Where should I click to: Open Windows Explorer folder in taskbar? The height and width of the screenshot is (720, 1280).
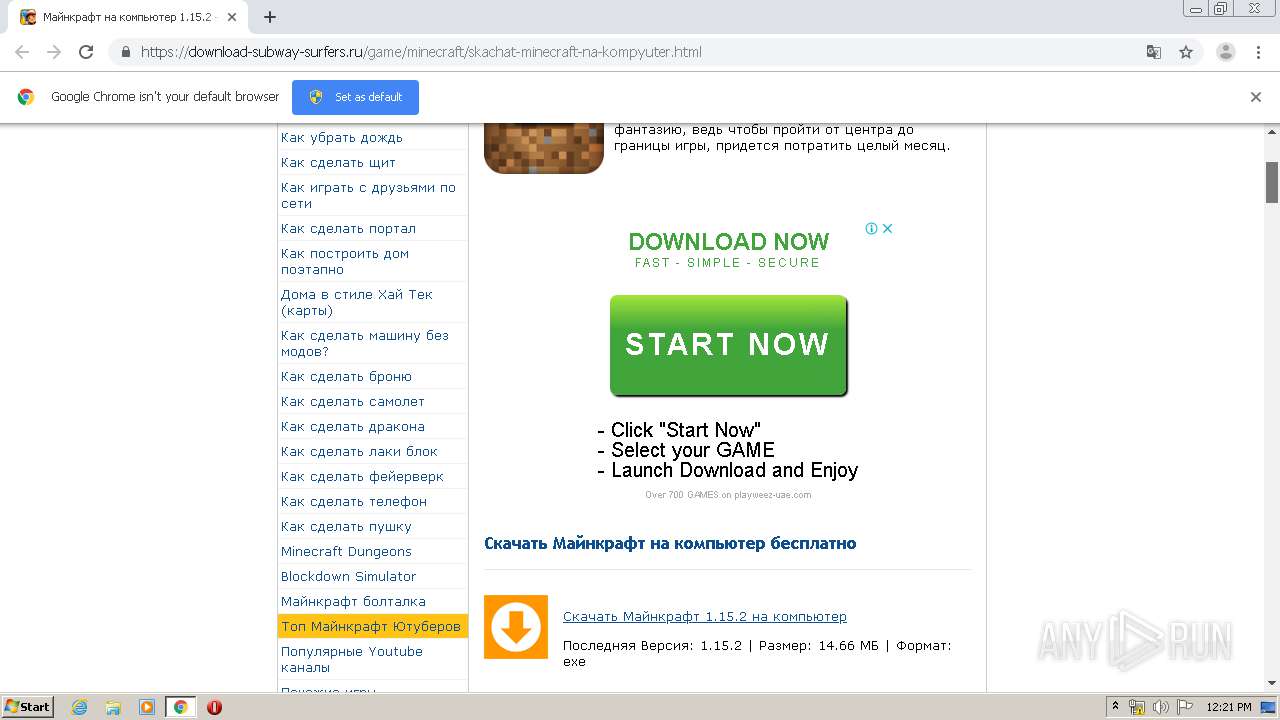tap(113, 707)
